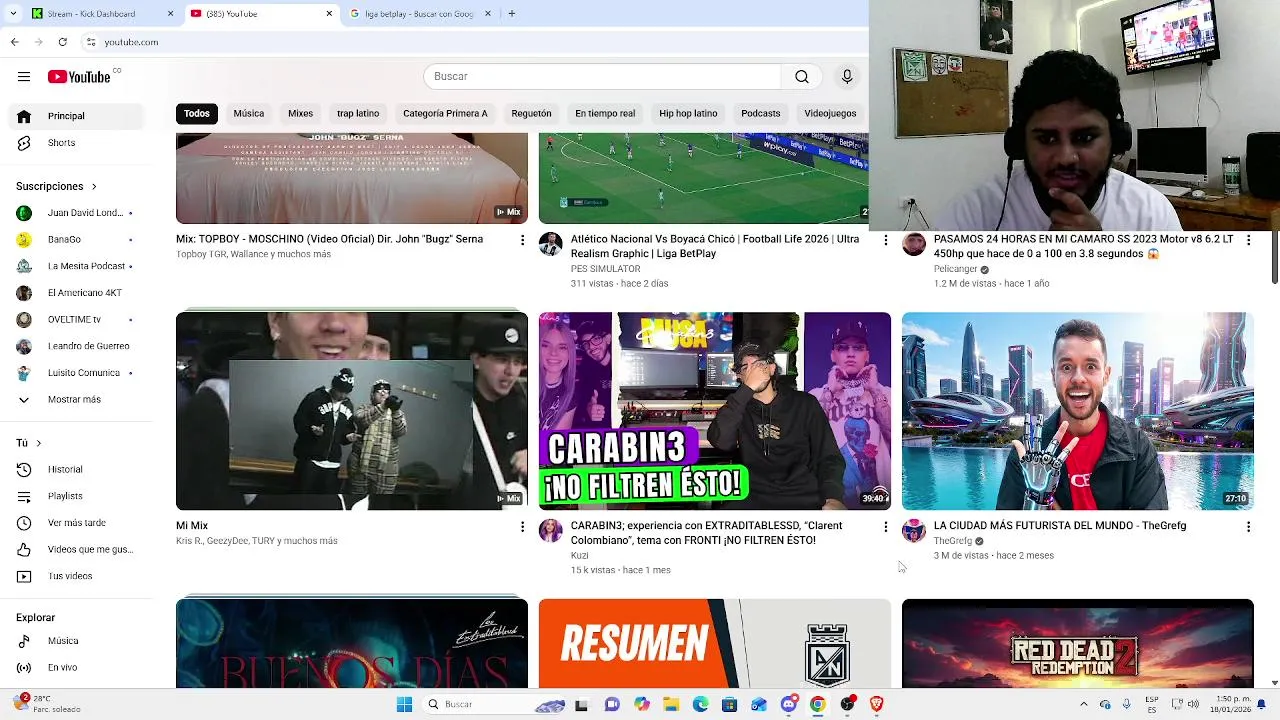Open the LA CIUDAD MÁS FUTURISTA thumbnail
Screen dimensions: 1280x720
click(x=1078, y=411)
